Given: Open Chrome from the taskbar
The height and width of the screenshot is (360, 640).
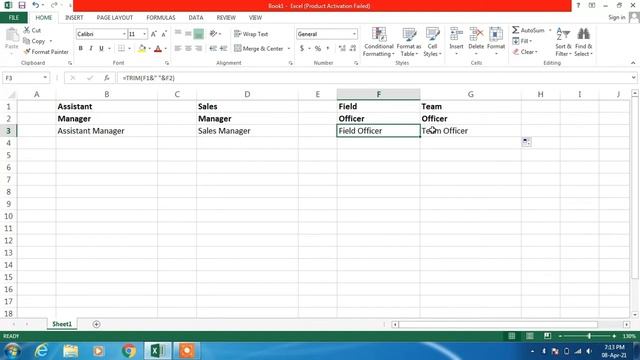Looking at the screenshot, I should point(129,351).
